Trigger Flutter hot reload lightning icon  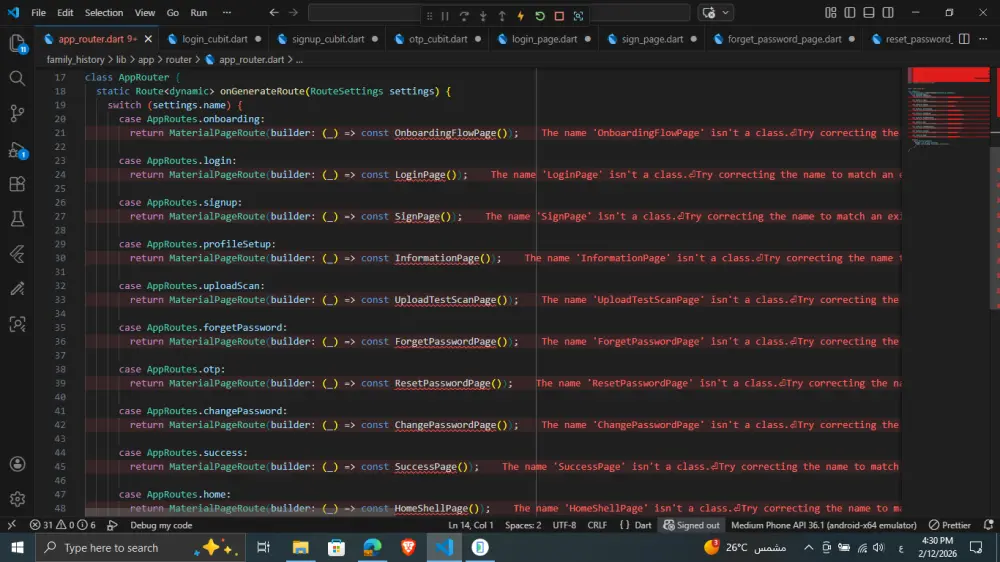pos(521,15)
